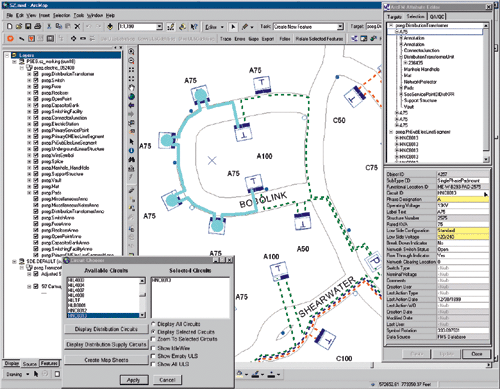
Task: Click Display Distribution Circuits button
Action: click(106, 329)
